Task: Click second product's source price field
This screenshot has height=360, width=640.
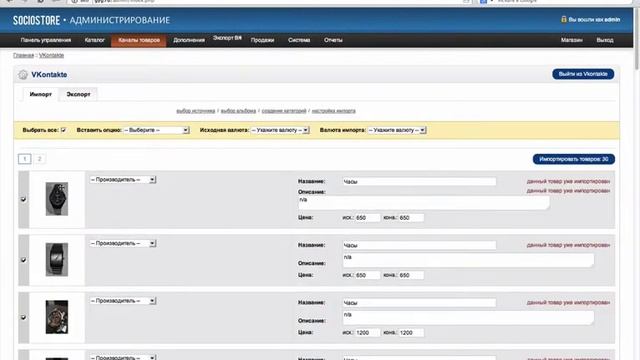Action: [367, 276]
